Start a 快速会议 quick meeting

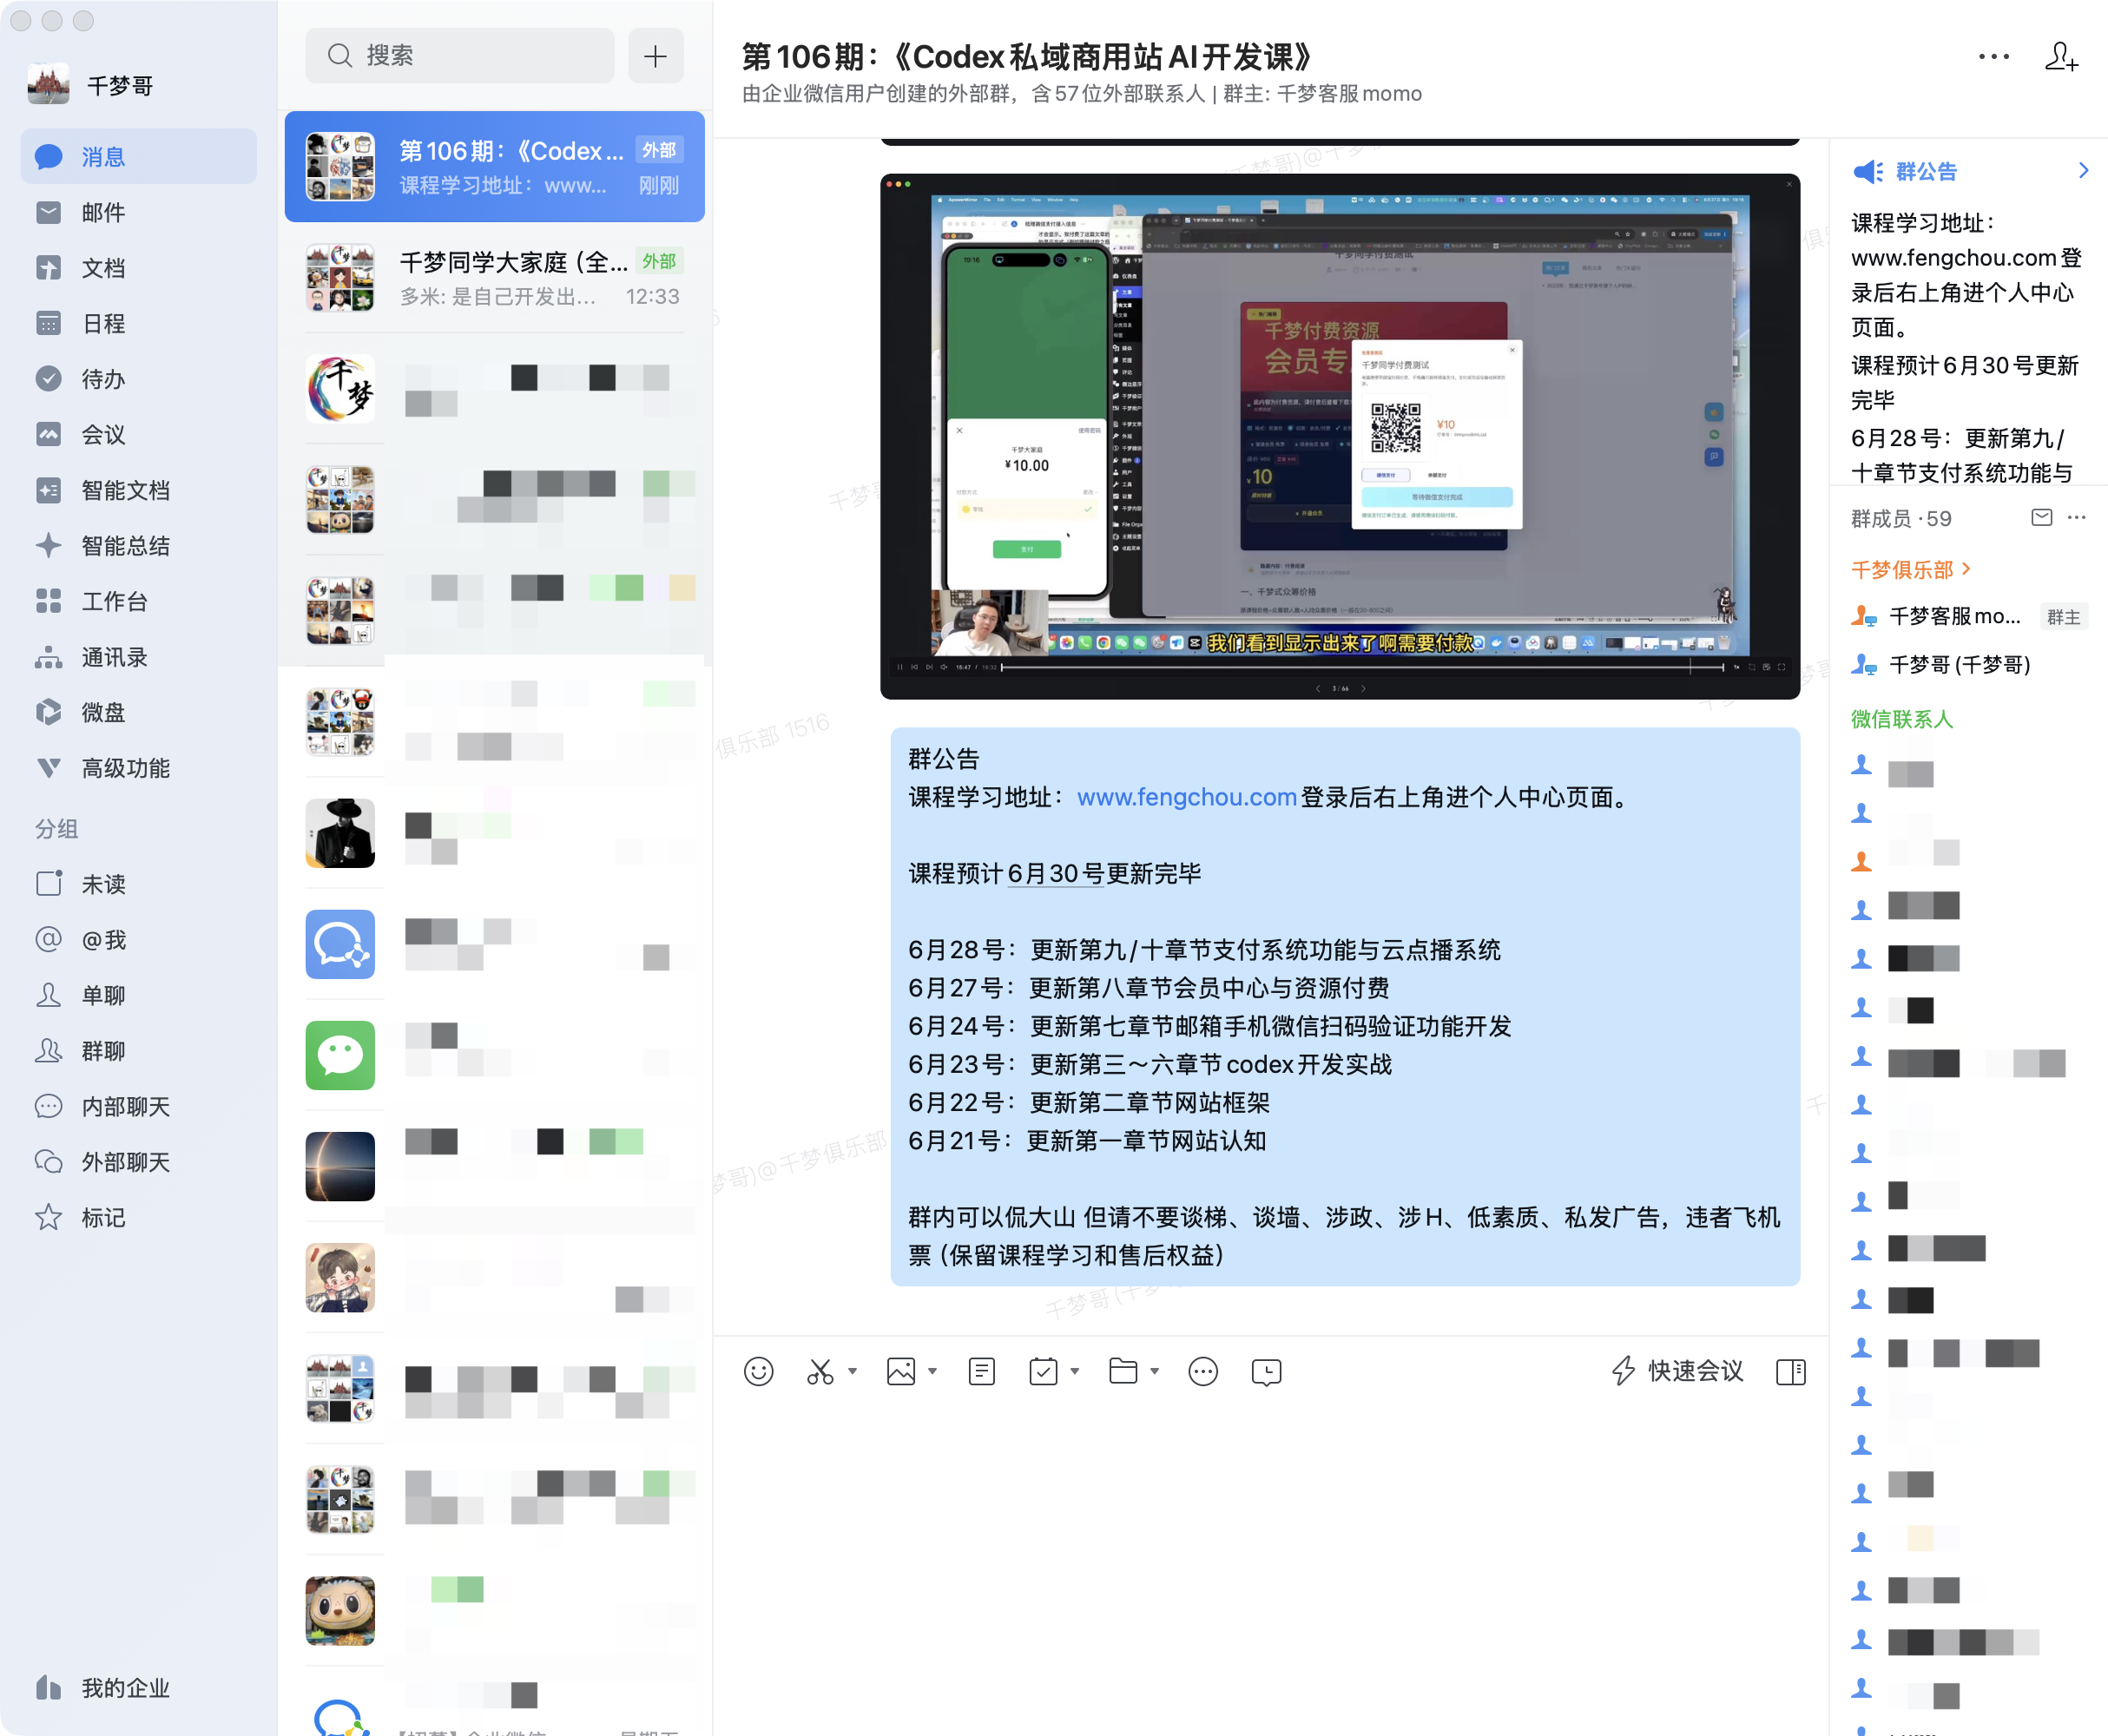tap(1678, 1371)
